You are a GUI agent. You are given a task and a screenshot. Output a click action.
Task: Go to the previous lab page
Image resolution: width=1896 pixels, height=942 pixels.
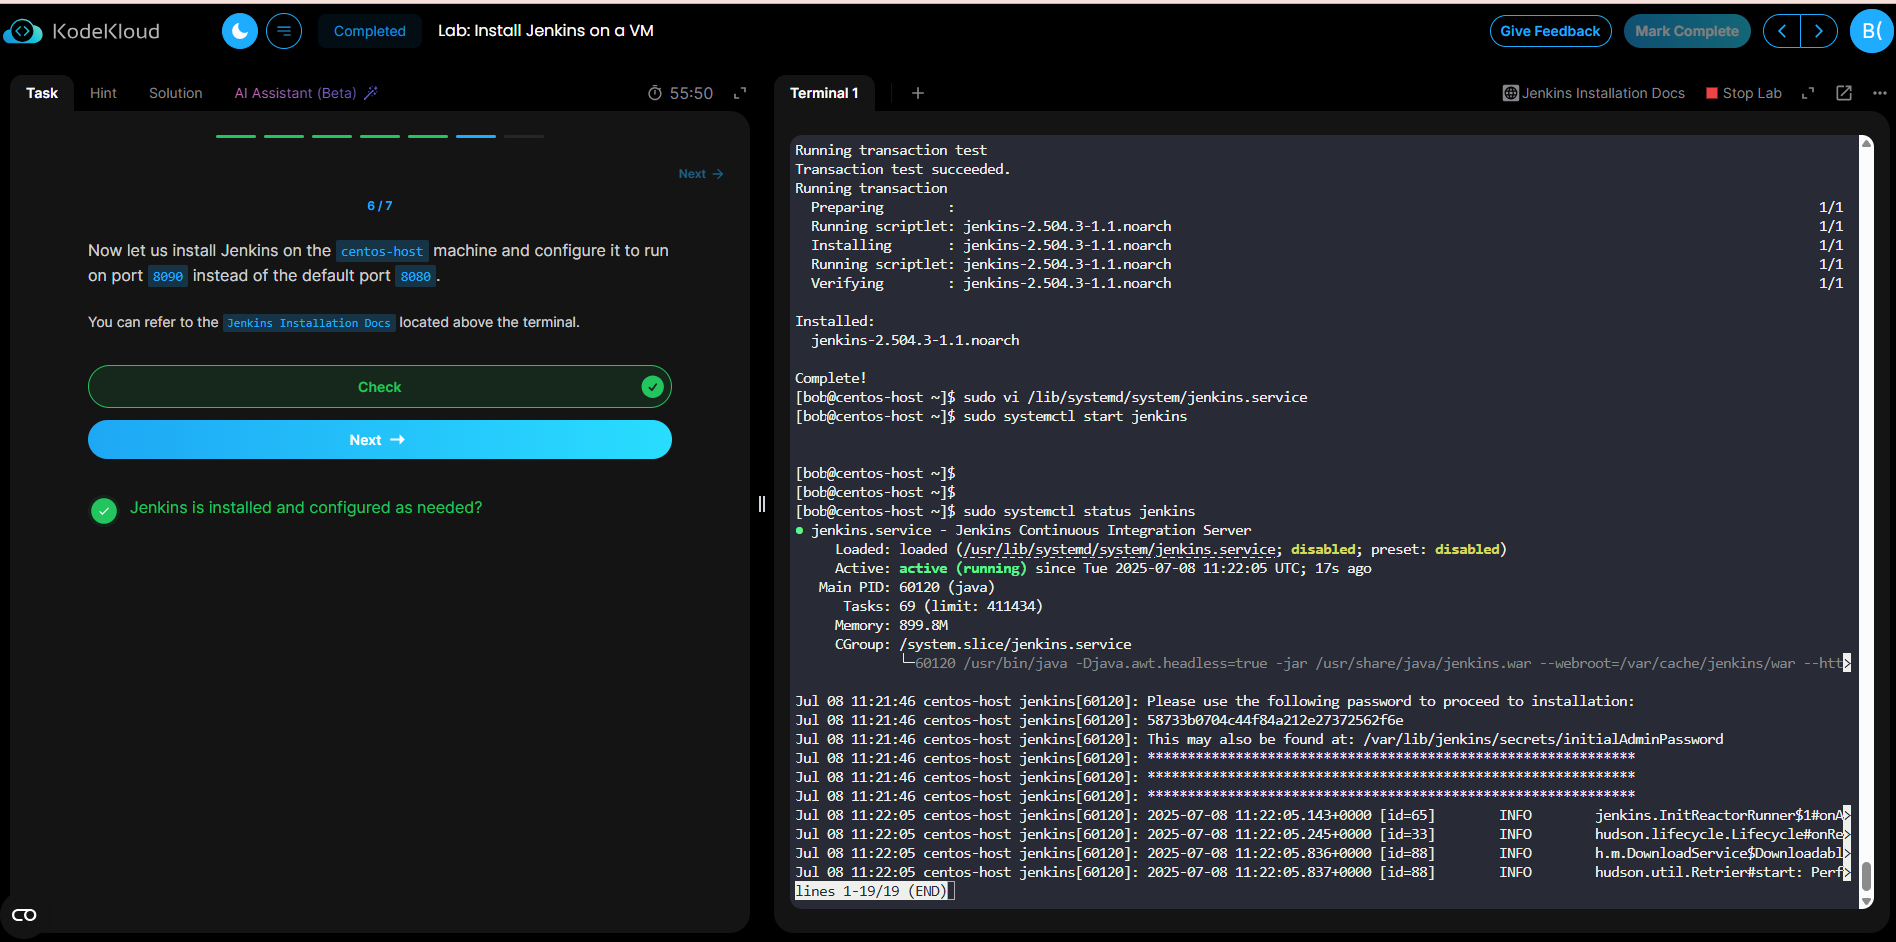tap(1782, 31)
